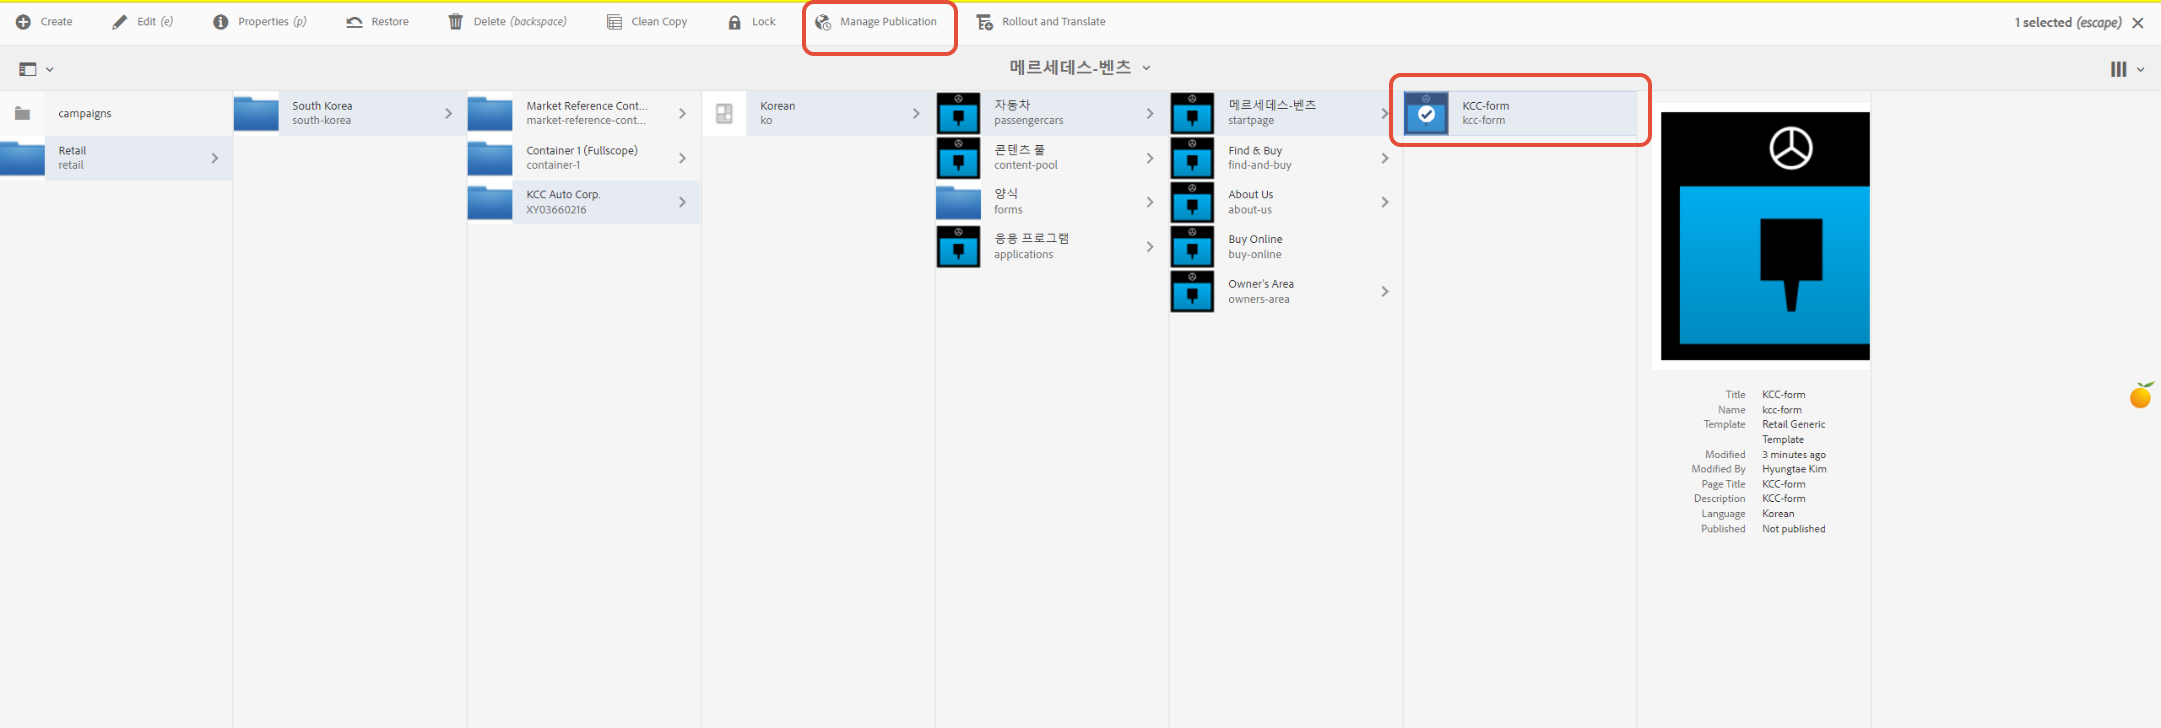Click the About Us page thumbnail
This screenshot has height=728, width=2161.
point(1192,202)
